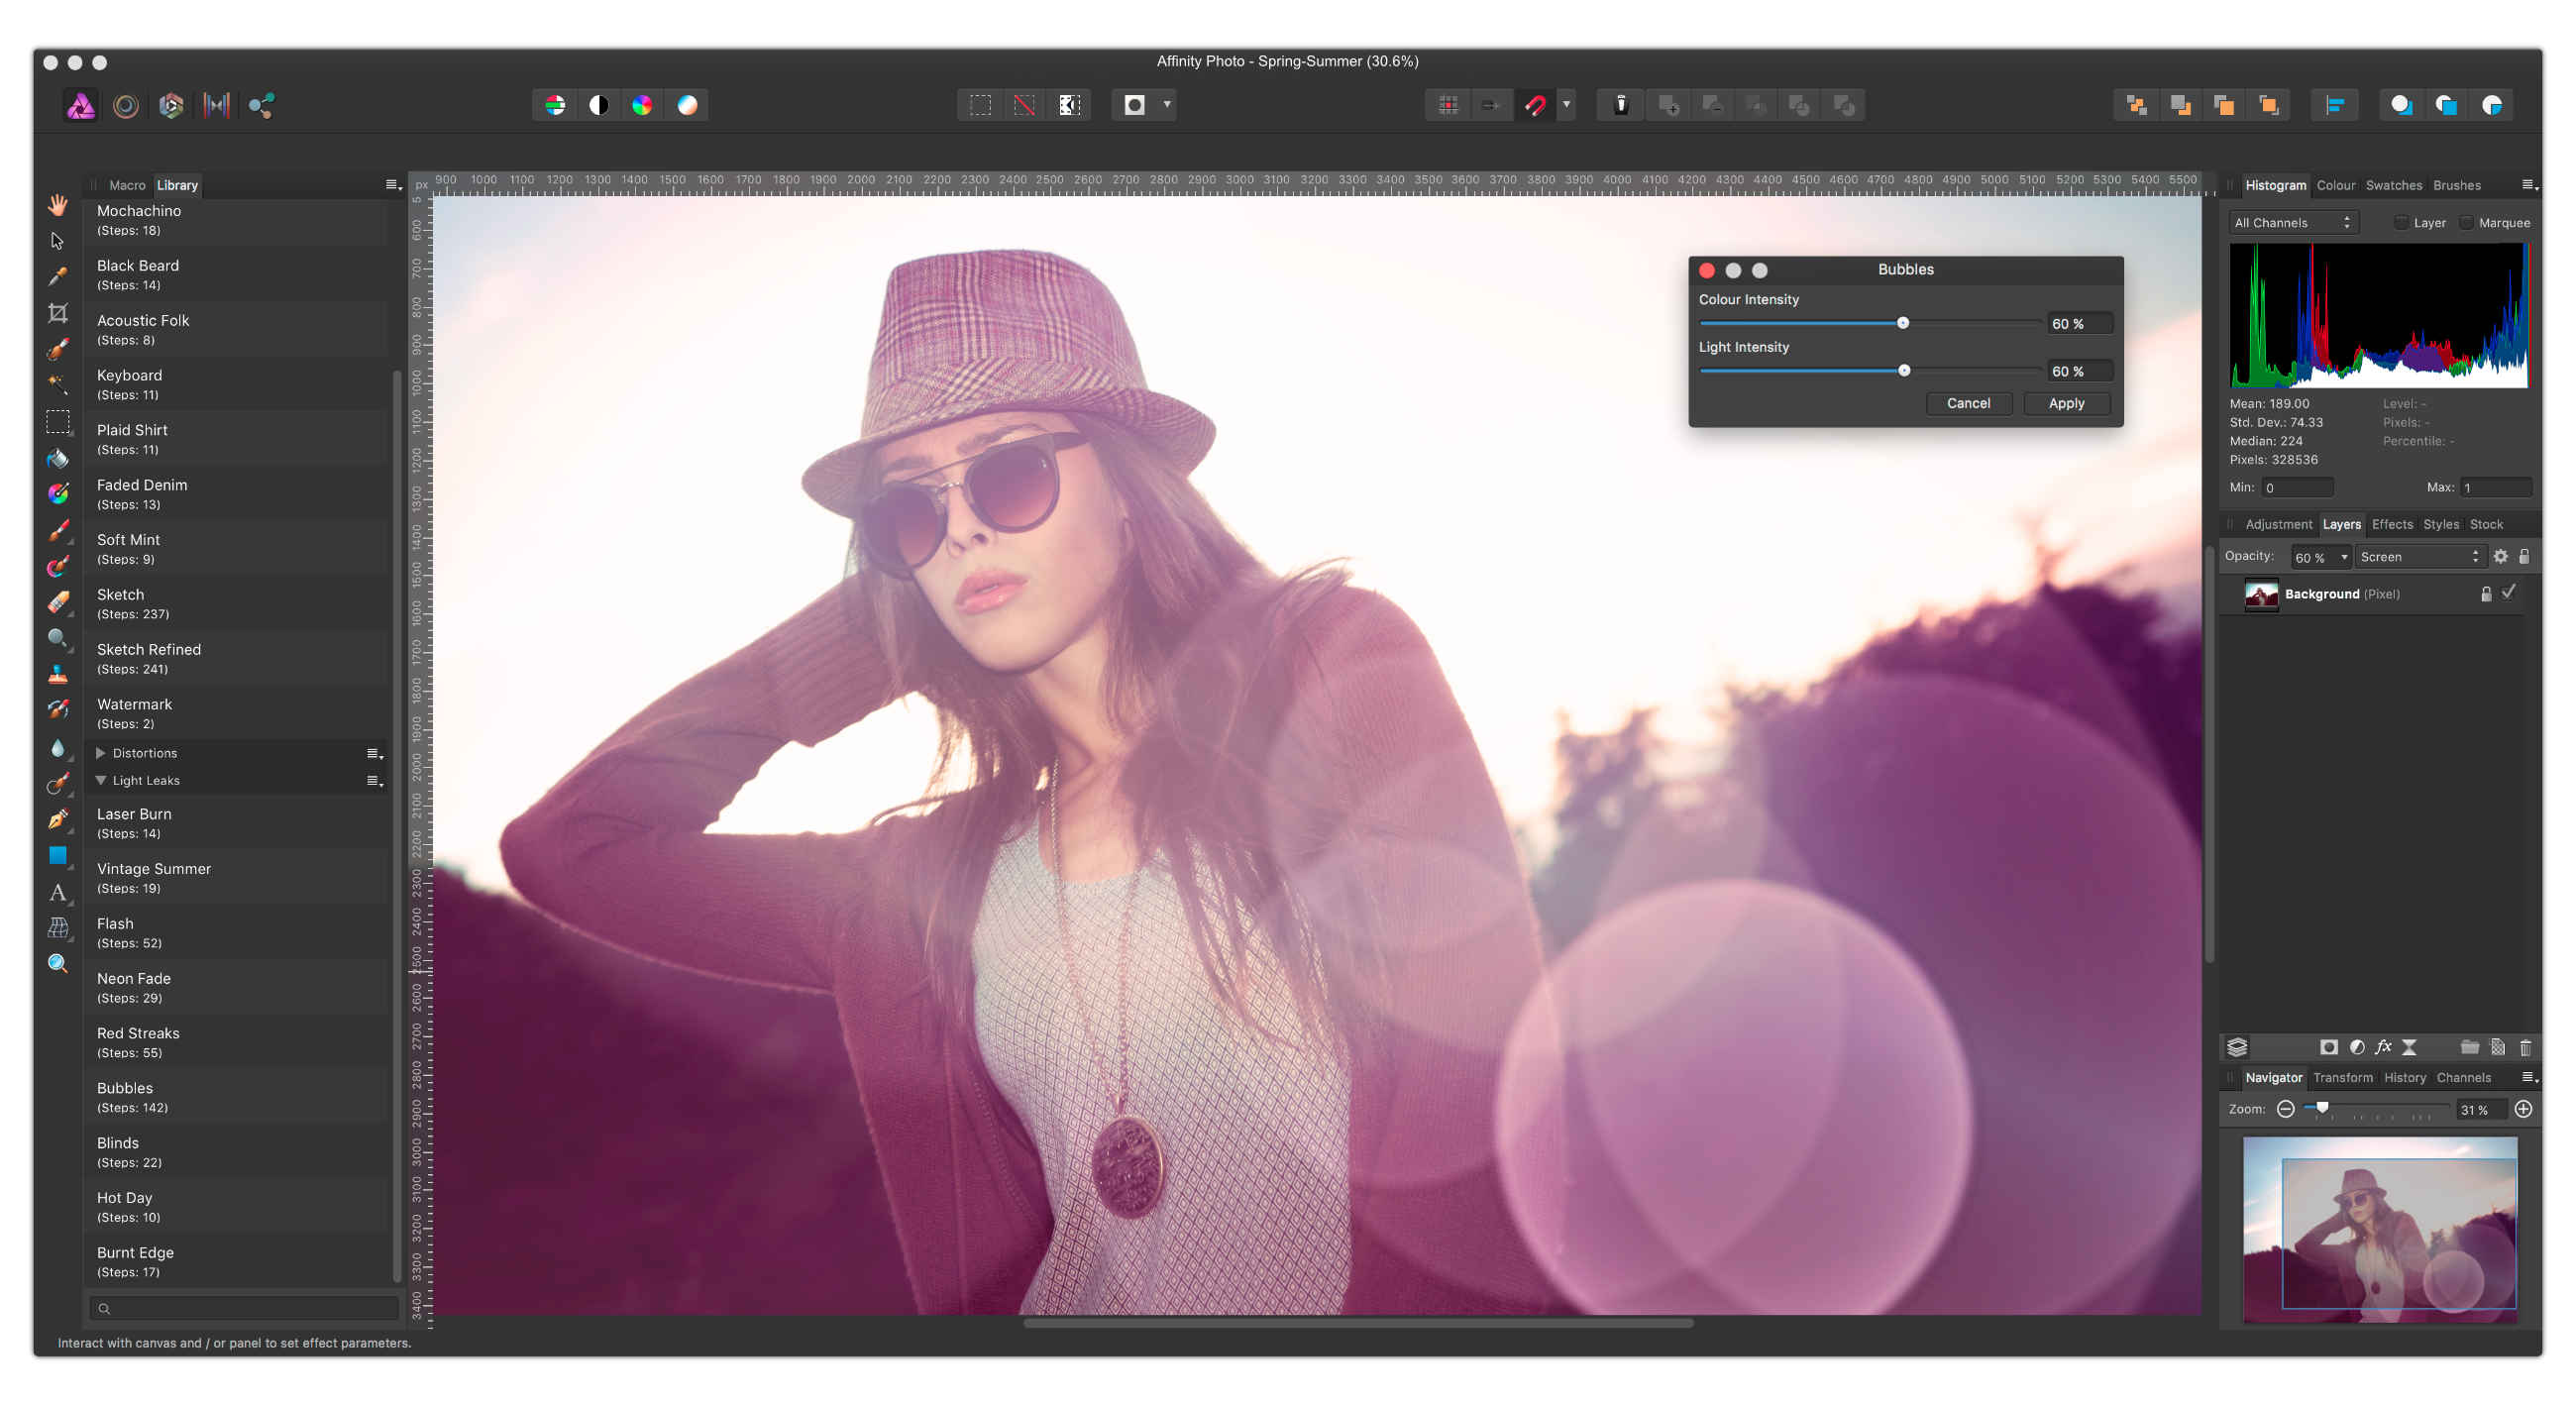Select the Crop tool
Viewport: 2576px width, 1405px height.
tap(58, 313)
